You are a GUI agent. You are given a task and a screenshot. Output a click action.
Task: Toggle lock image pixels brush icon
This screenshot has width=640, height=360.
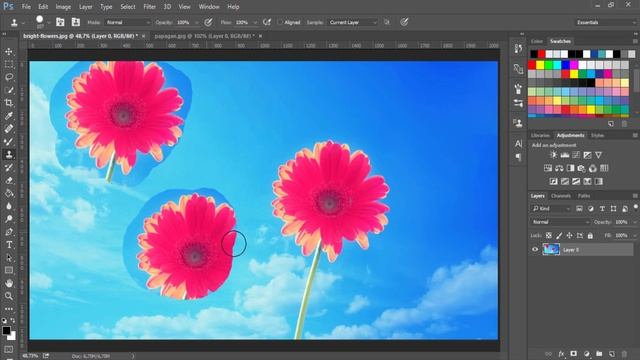click(x=559, y=236)
